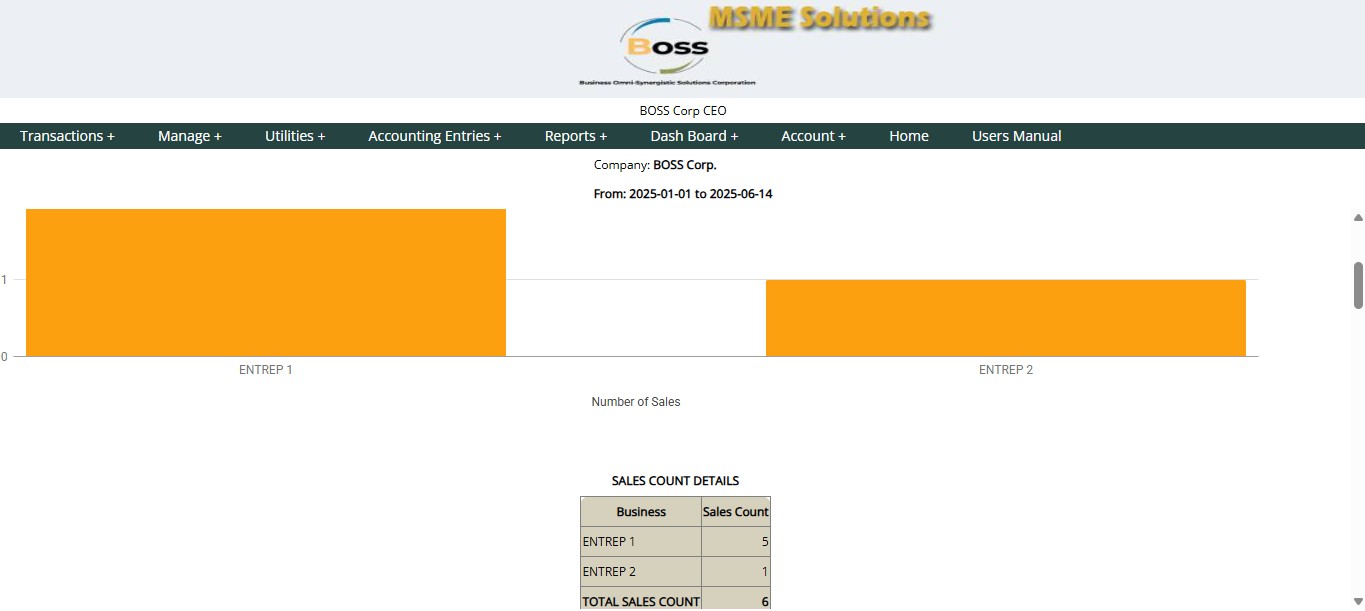Open the Users Manual link
The height and width of the screenshot is (611, 1365).
click(x=1017, y=136)
